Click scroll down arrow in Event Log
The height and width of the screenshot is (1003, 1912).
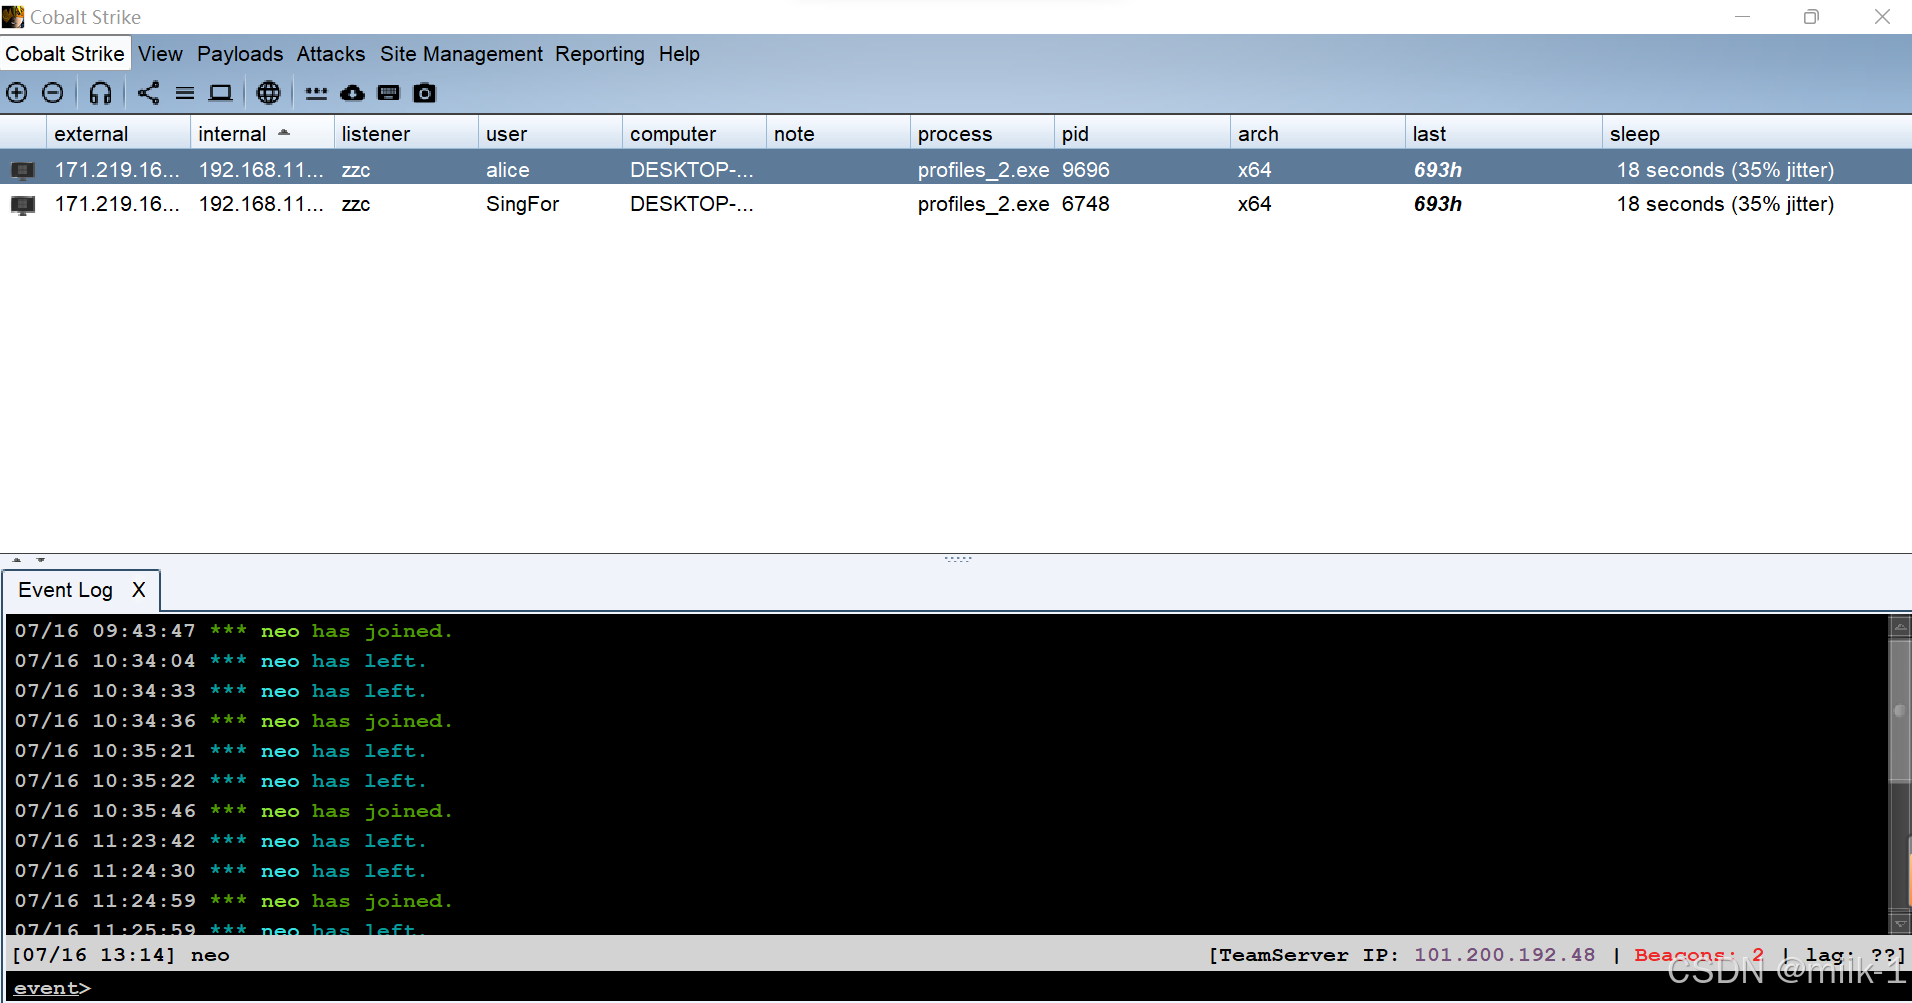(x=1900, y=923)
